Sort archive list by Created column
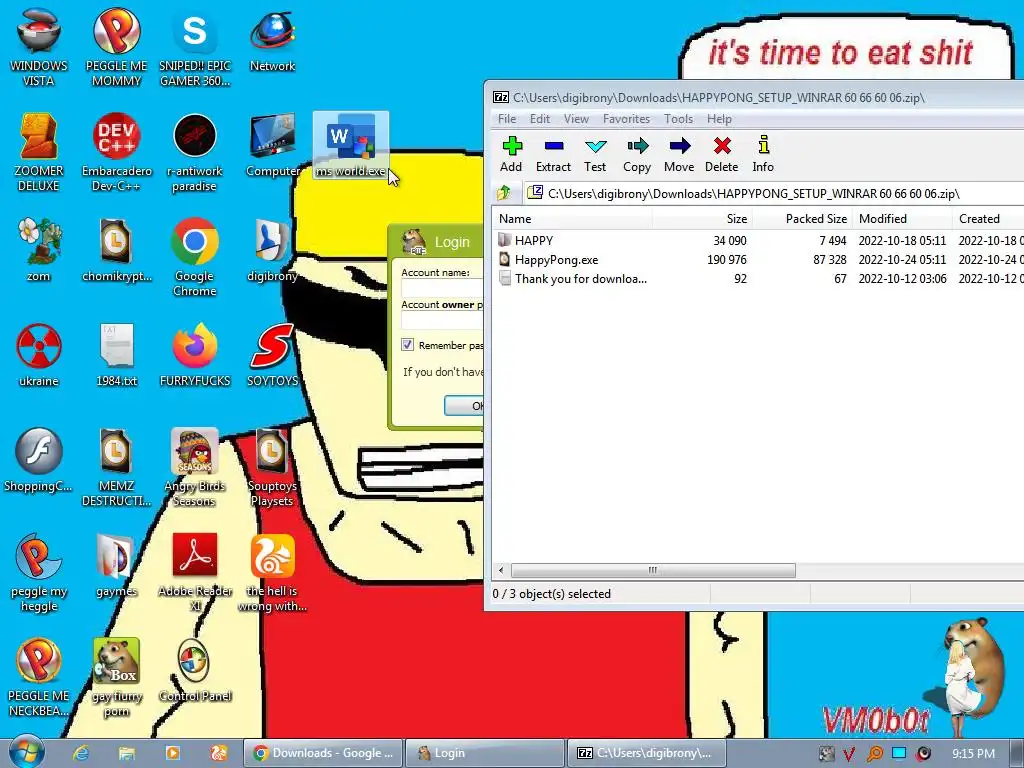 (988, 219)
